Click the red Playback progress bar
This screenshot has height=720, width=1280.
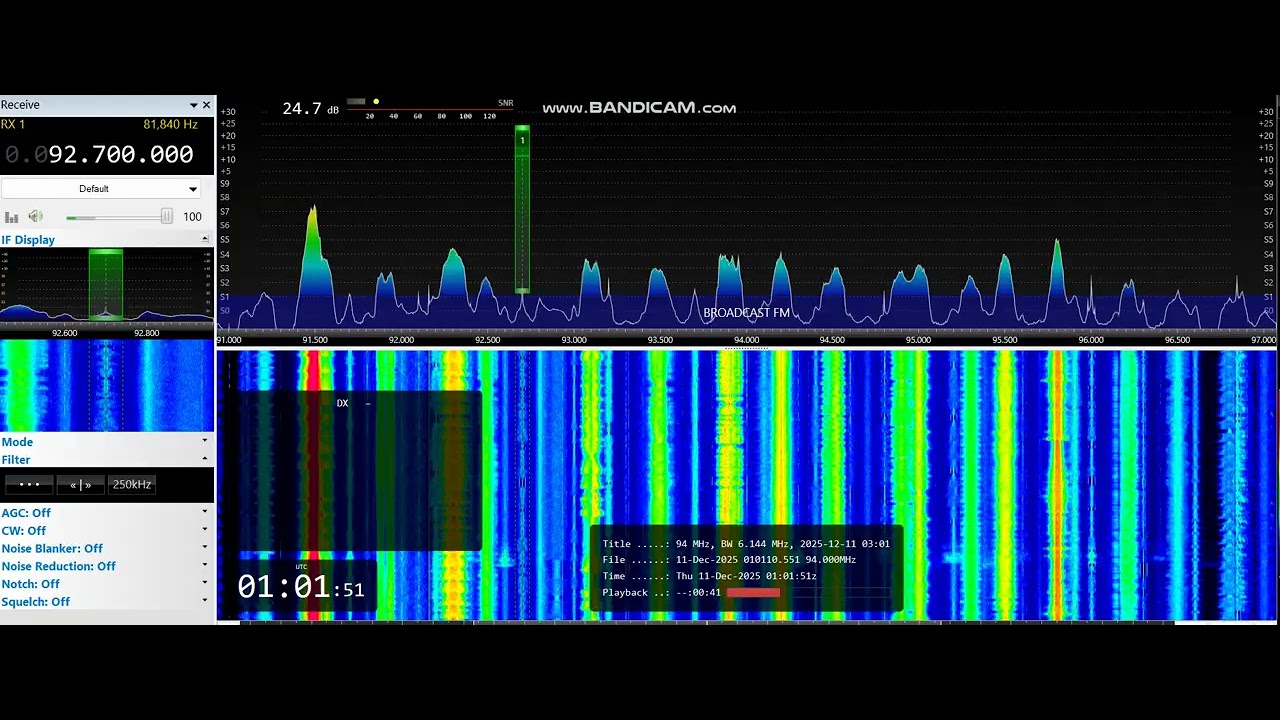pos(753,593)
